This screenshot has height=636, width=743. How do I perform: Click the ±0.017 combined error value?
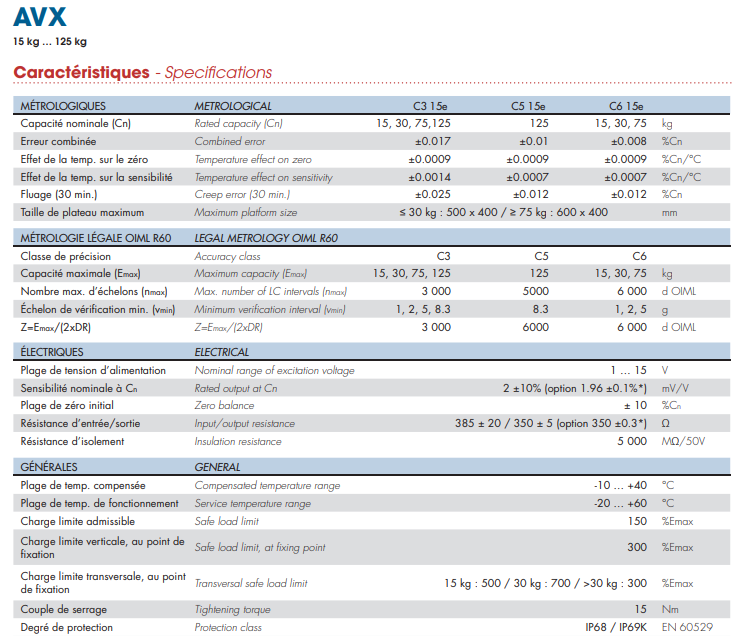[x=432, y=141]
